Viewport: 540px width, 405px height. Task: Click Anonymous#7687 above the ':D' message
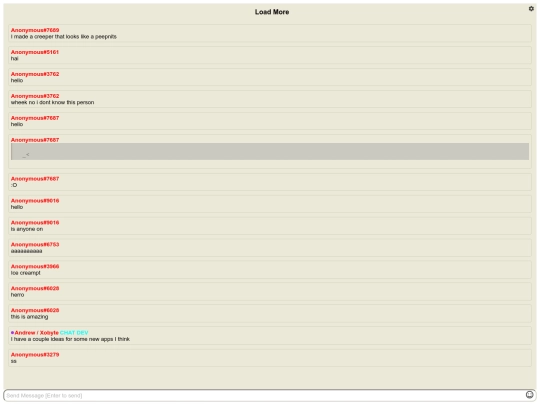point(35,179)
